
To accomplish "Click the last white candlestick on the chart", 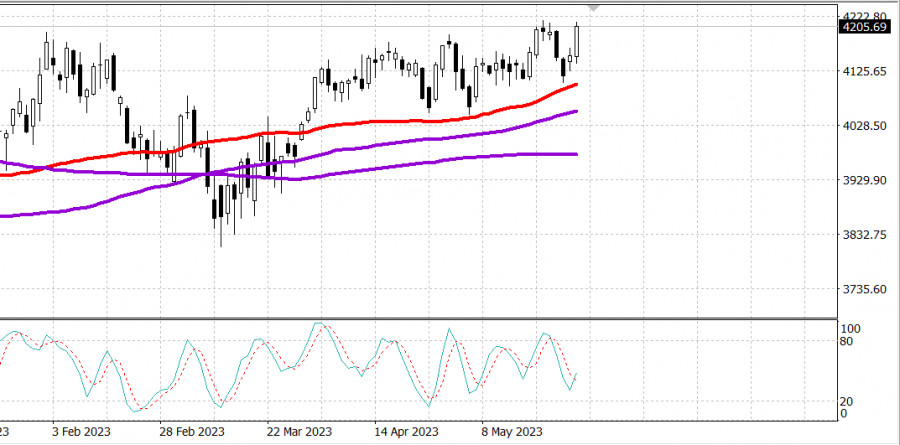I will (x=576, y=40).
